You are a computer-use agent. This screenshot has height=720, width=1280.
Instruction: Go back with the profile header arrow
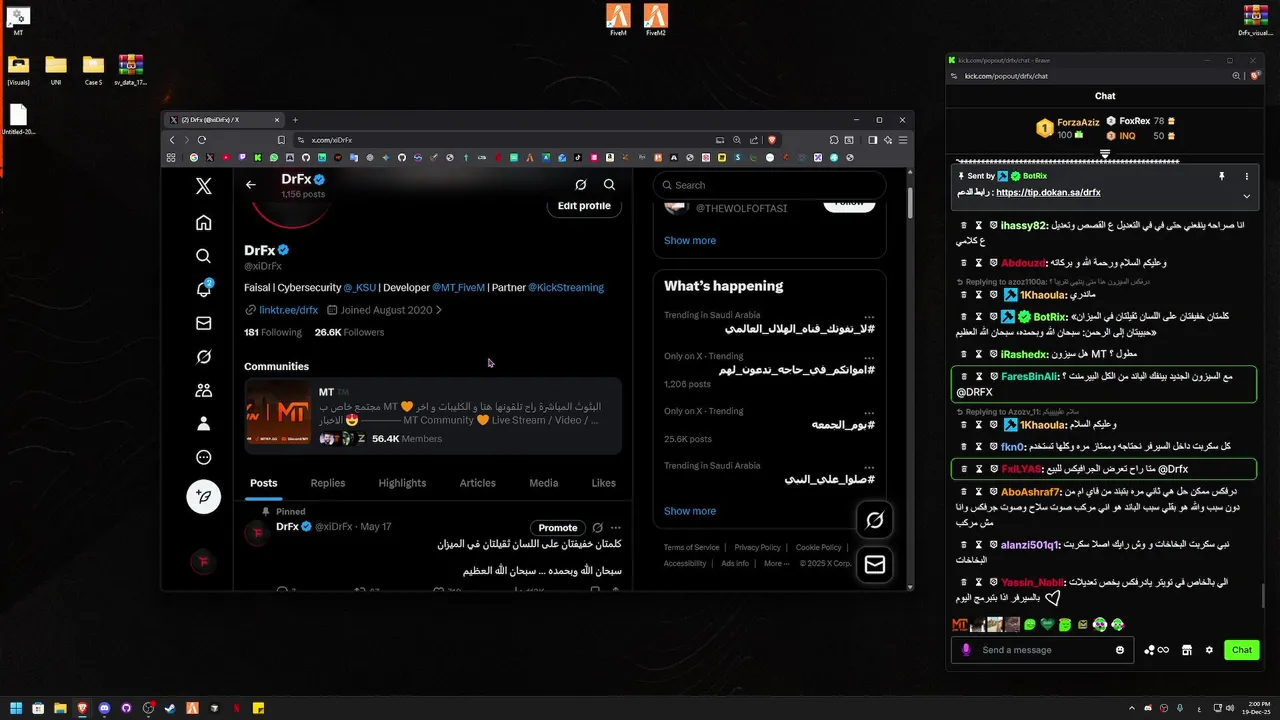click(x=251, y=184)
